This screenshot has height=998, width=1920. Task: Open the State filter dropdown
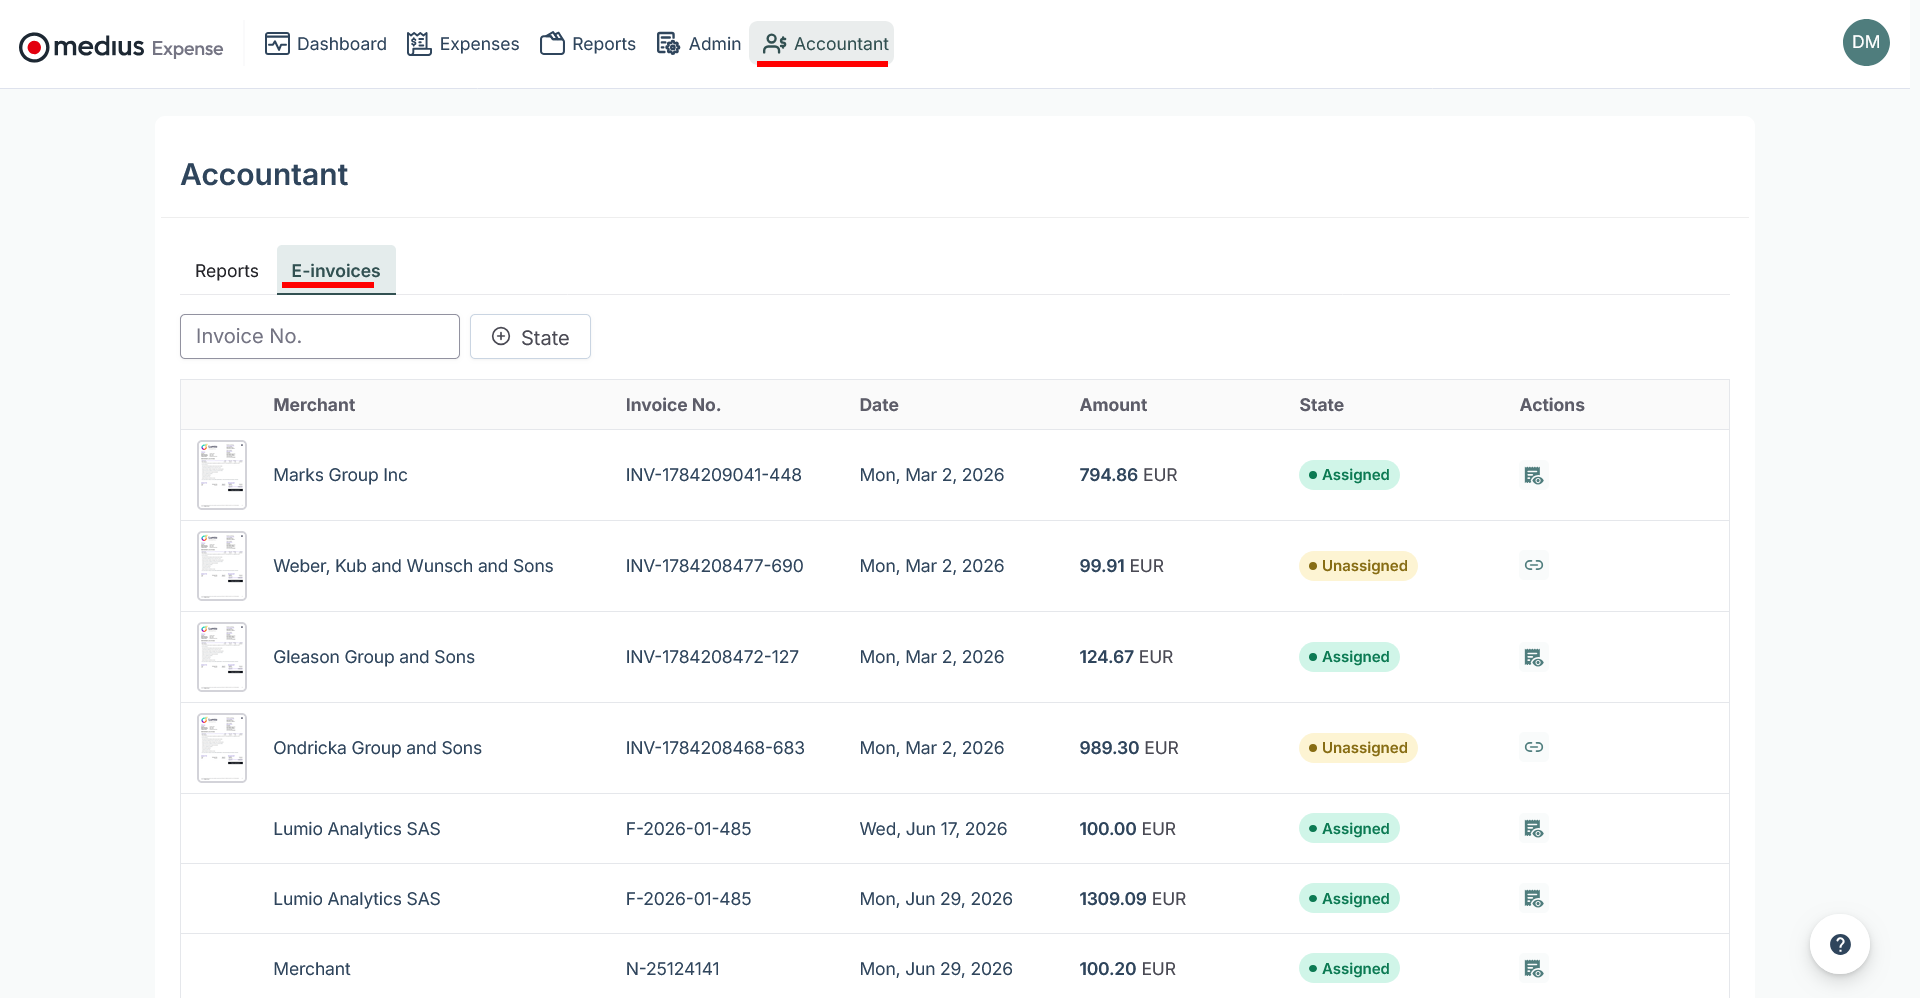[530, 337]
